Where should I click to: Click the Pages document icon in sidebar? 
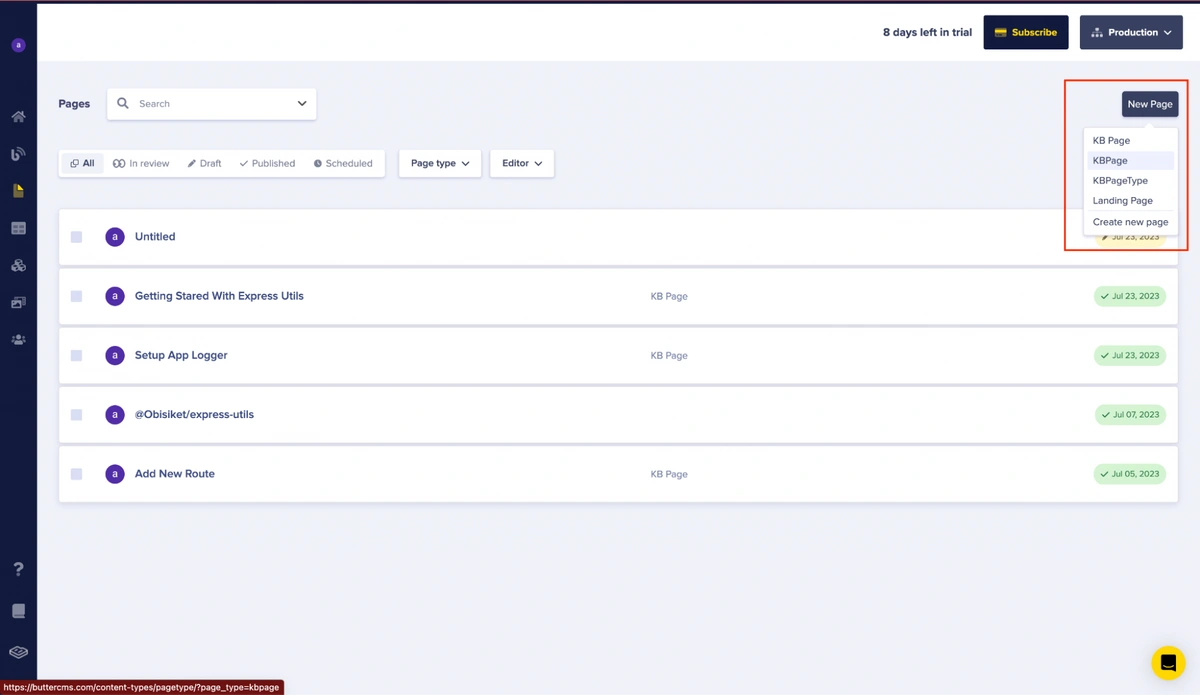(18, 191)
